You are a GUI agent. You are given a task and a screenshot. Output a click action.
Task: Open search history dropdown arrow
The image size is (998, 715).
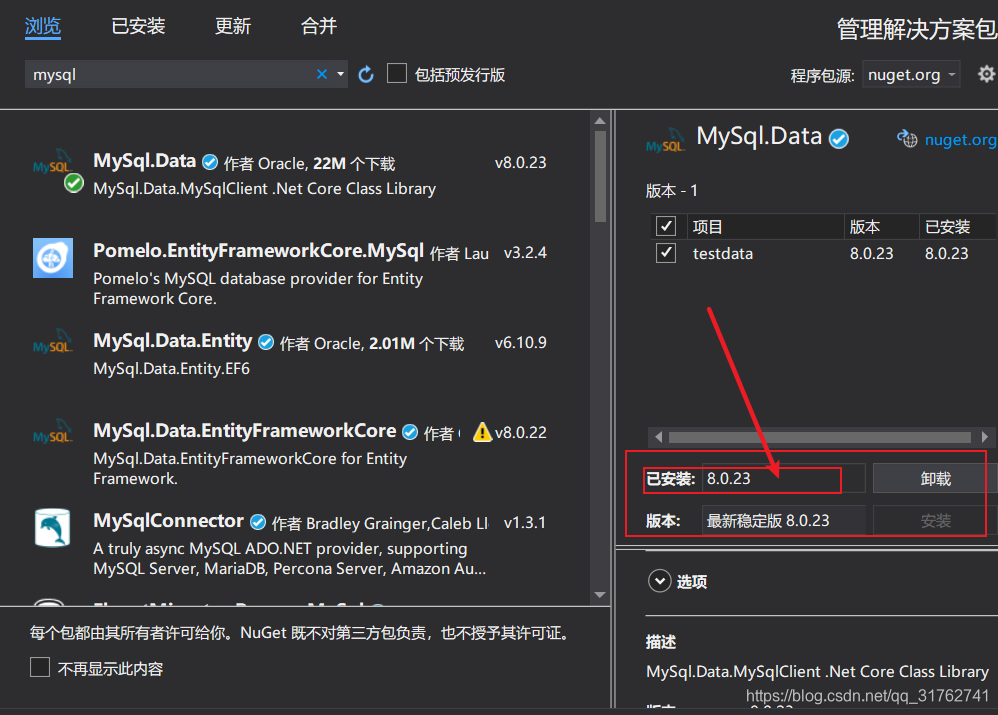[341, 74]
